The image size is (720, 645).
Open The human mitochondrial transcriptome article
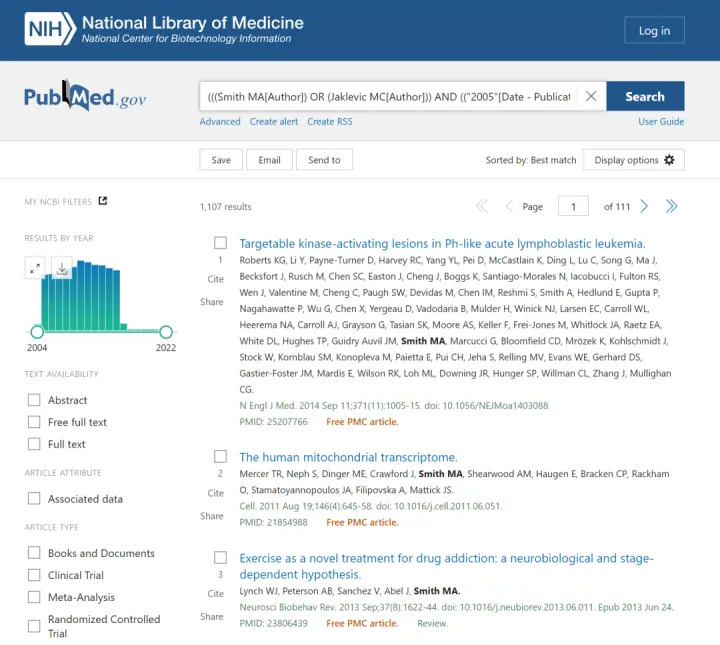coord(348,457)
